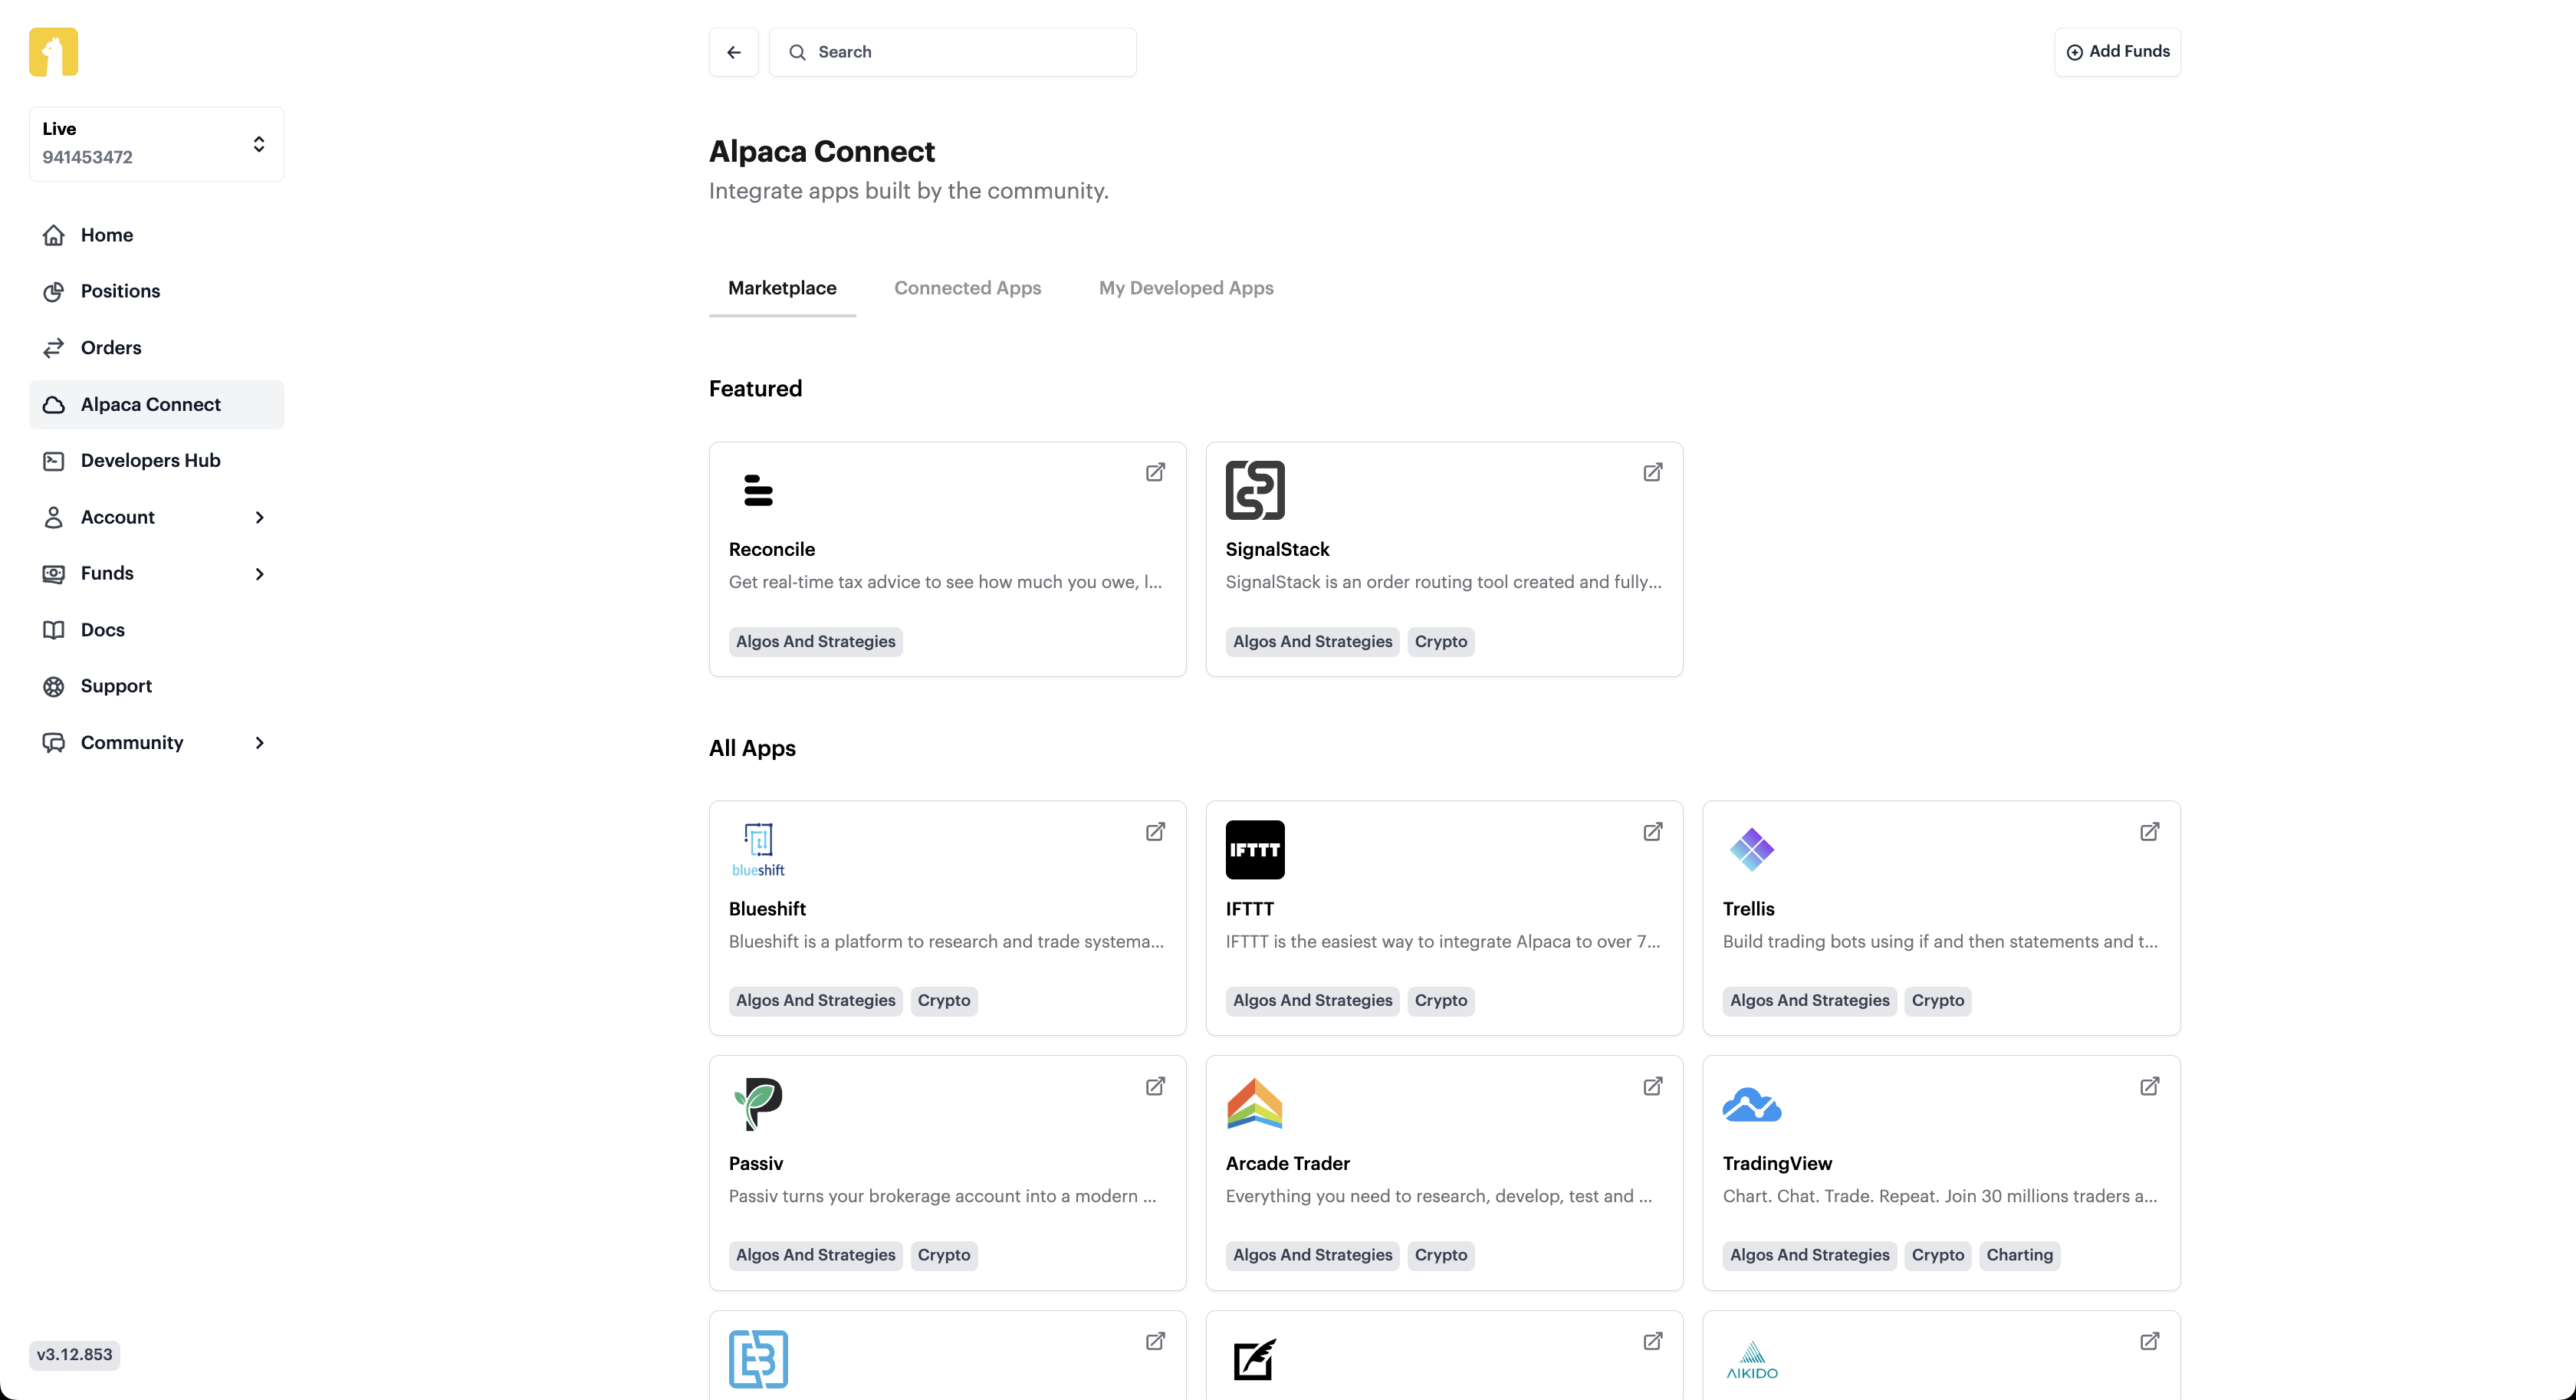Image resolution: width=2576 pixels, height=1400 pixels.
Task: Click the Passiv leaf logo
Action: click(x=757, y=1104)
